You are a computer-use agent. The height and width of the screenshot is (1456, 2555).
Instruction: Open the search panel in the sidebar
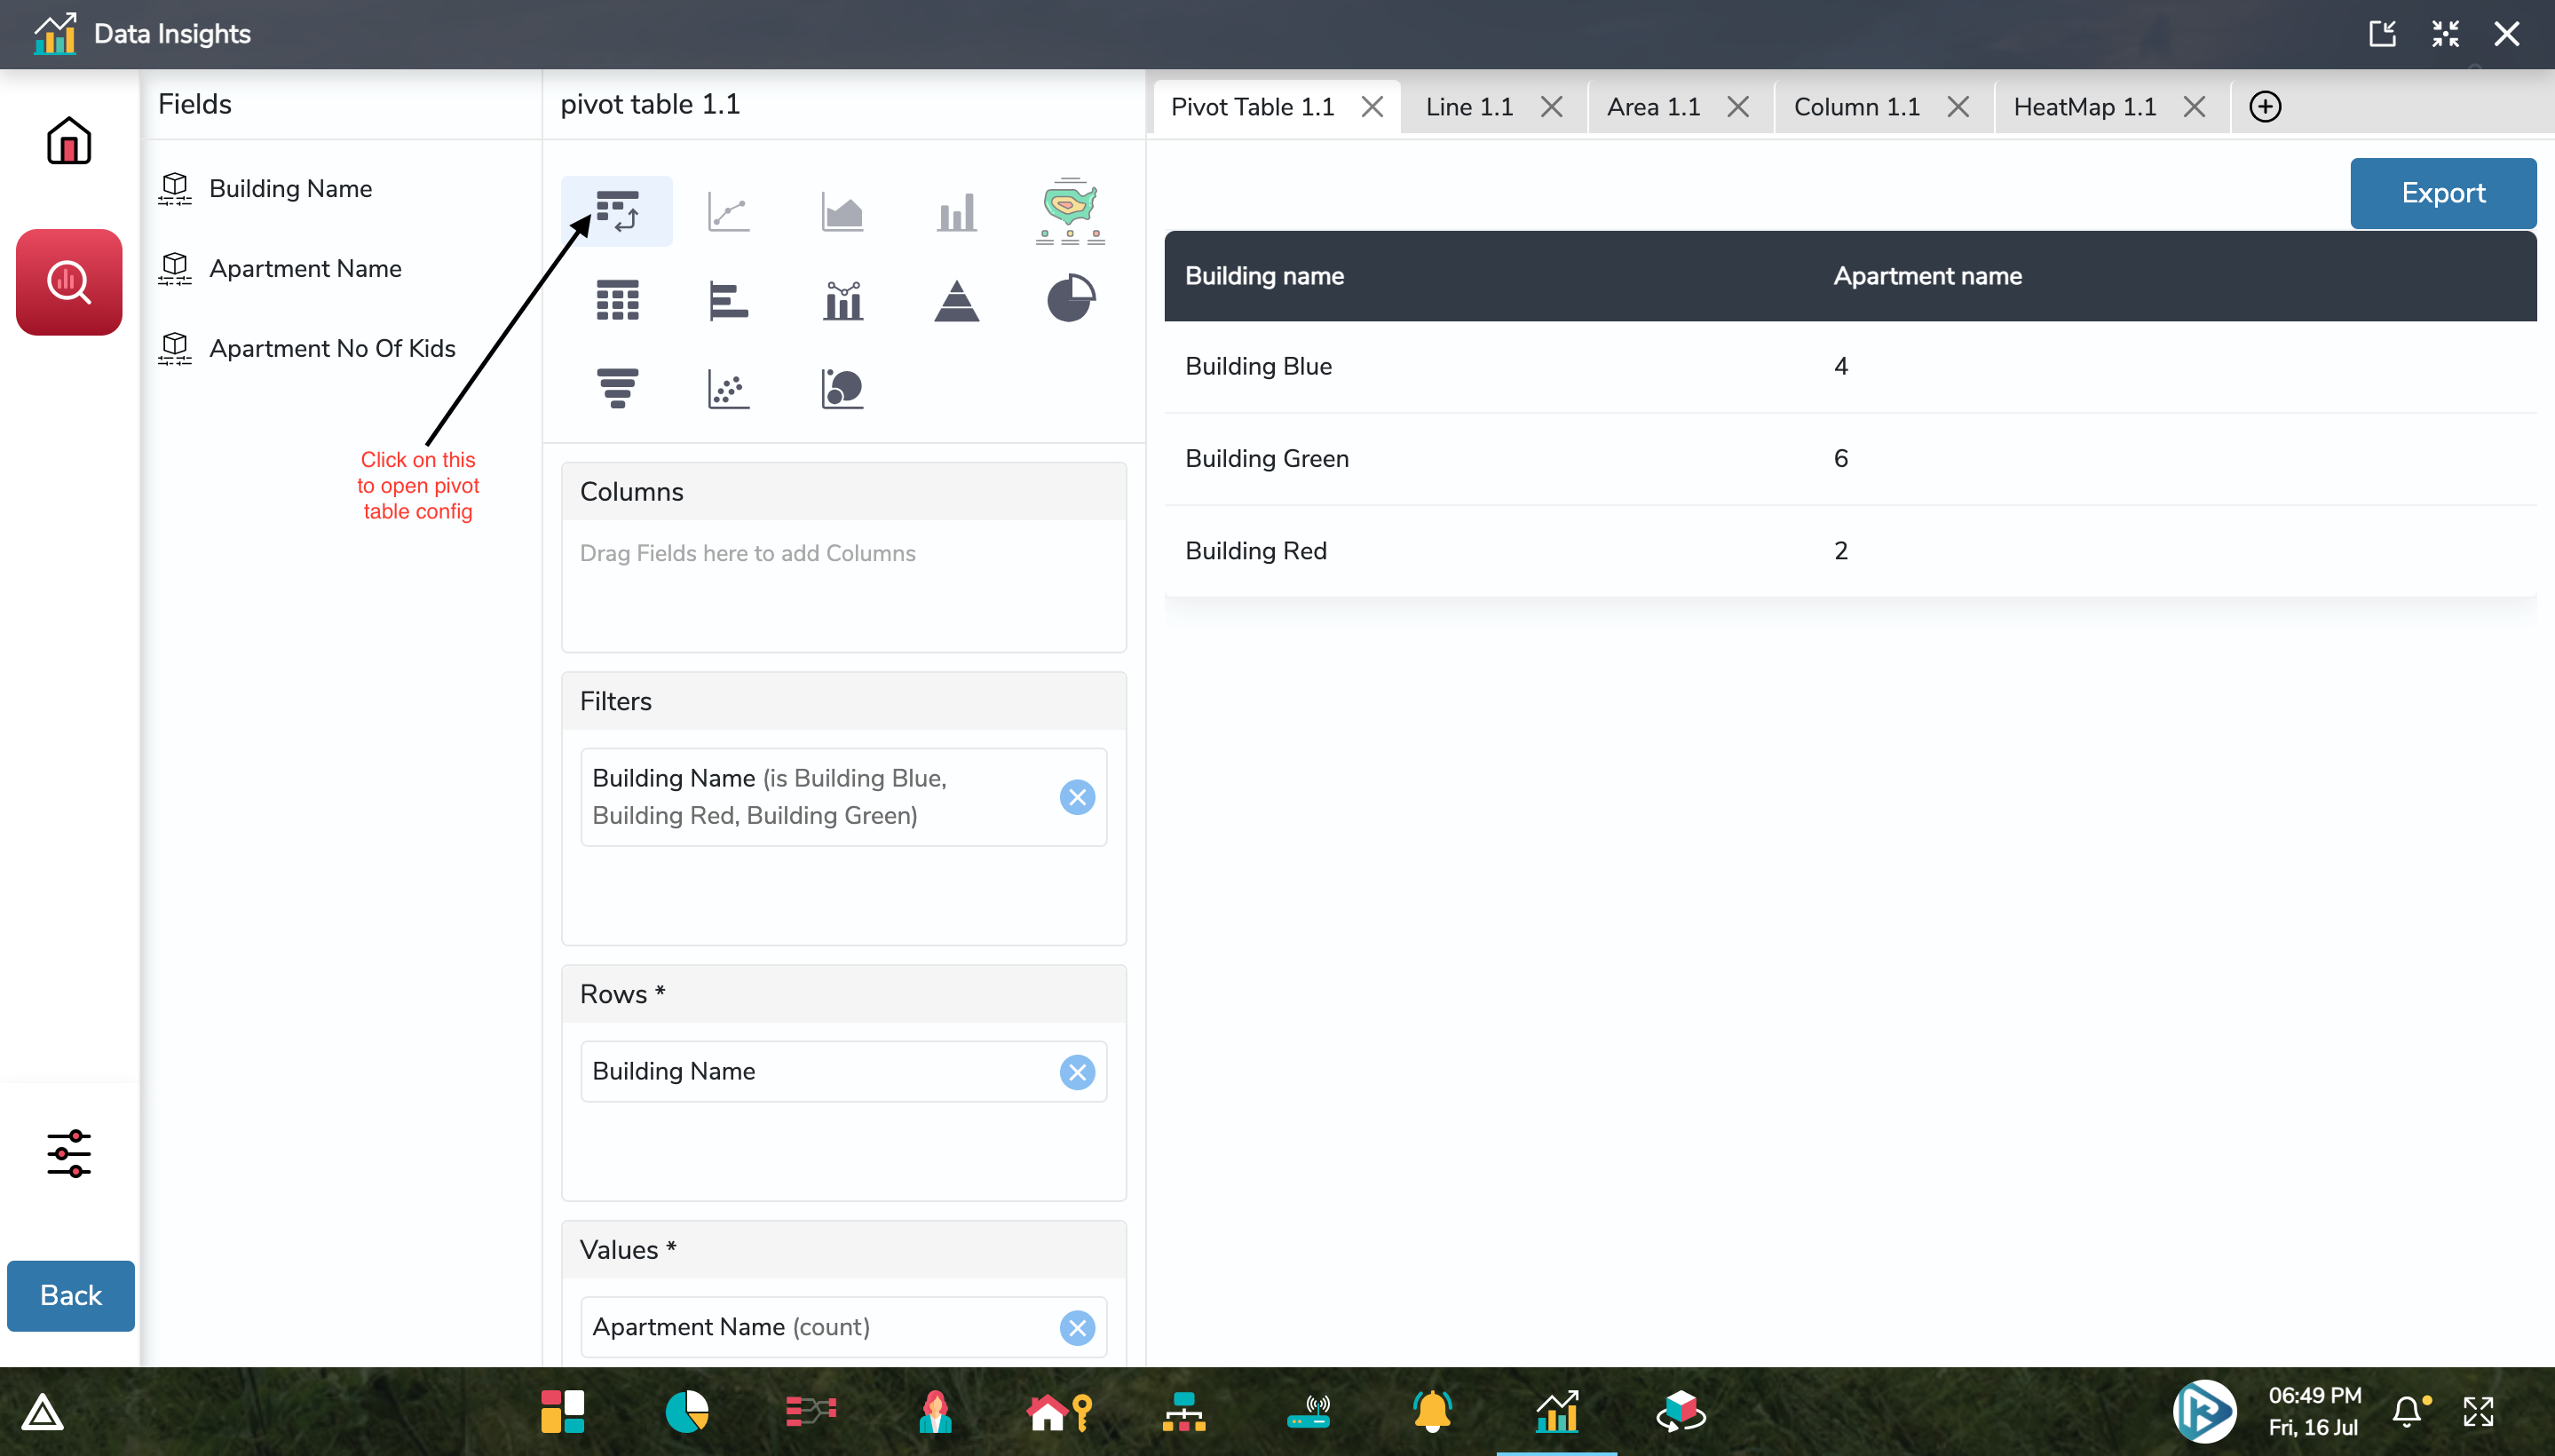[x=68, y=281]
